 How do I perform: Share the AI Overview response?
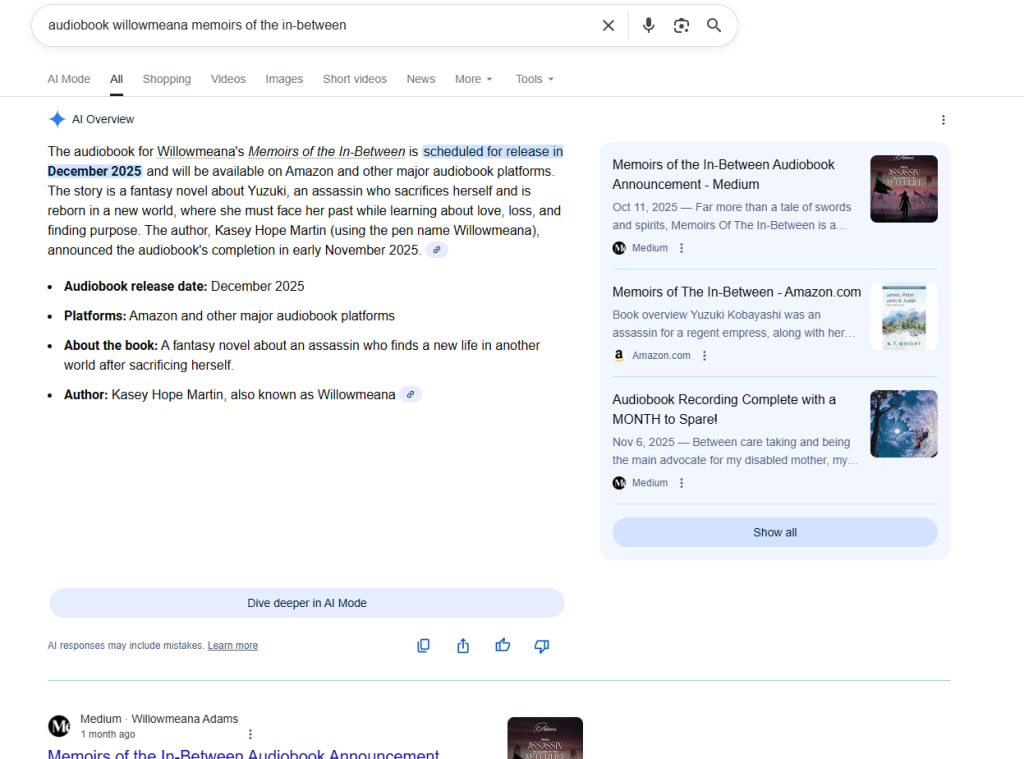click(463, 645)
